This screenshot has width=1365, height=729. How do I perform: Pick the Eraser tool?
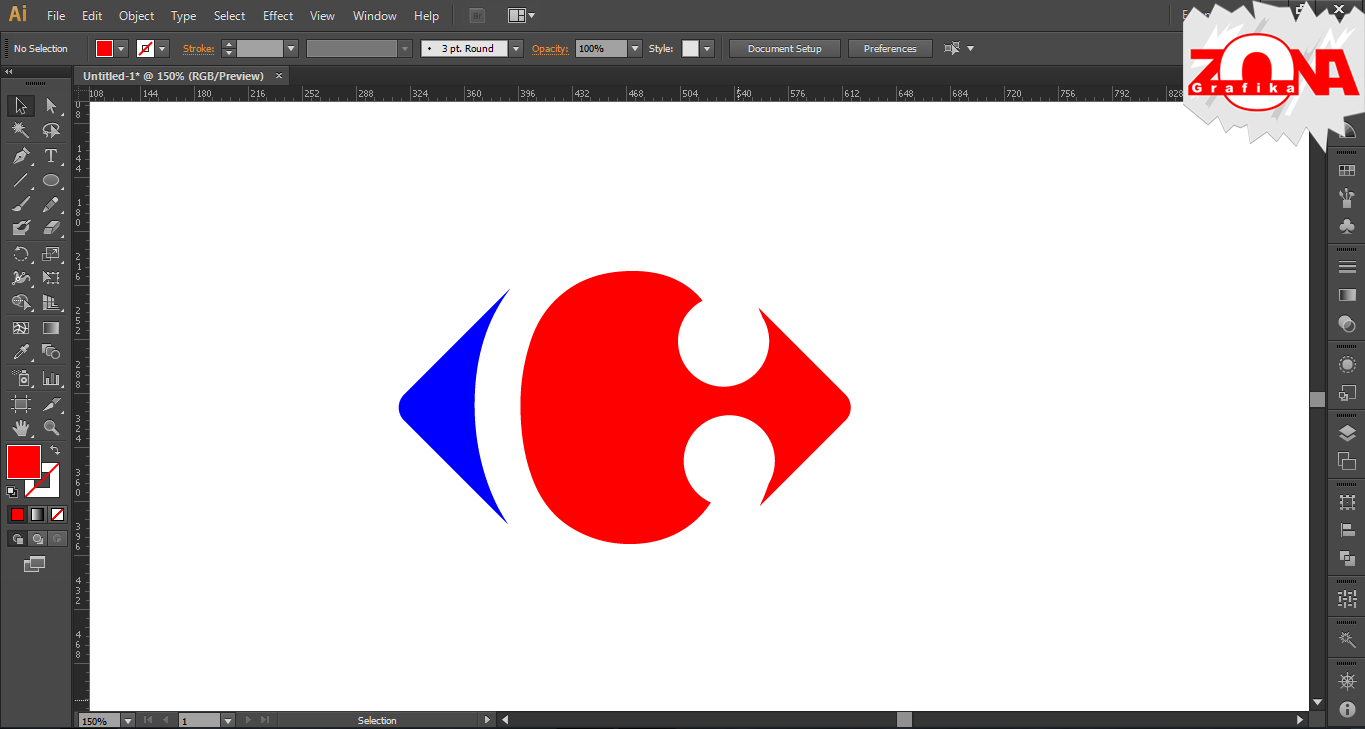point(51,228)
